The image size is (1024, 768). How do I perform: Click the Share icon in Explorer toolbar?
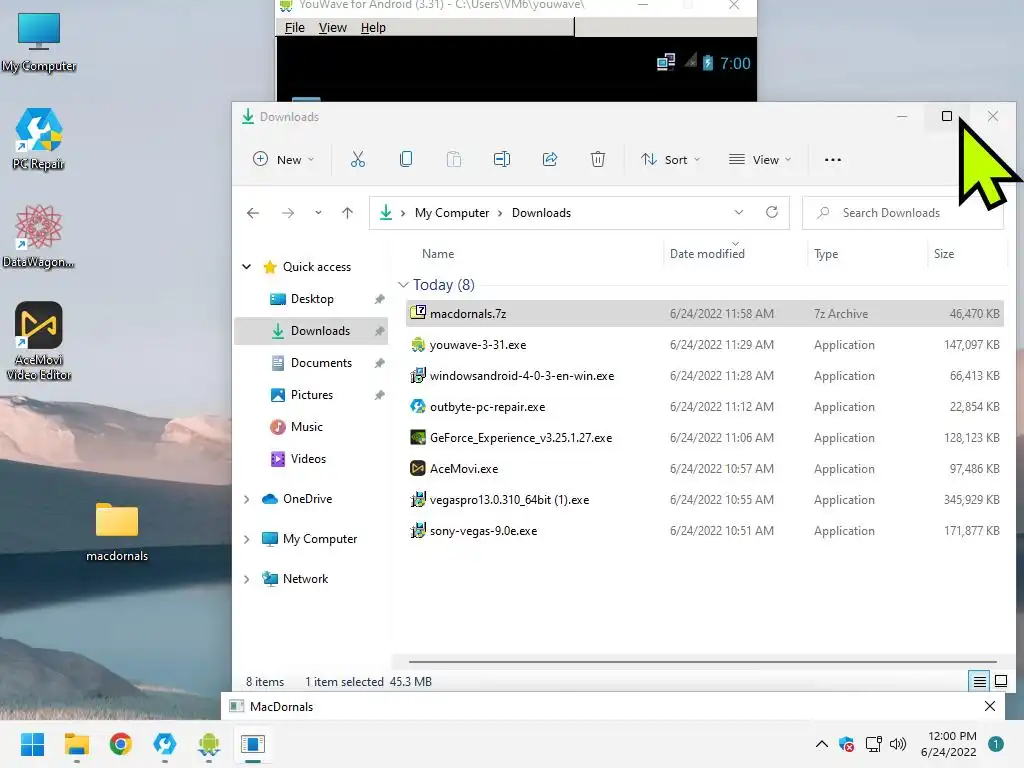pyautogui.click(x=550, y=159)
